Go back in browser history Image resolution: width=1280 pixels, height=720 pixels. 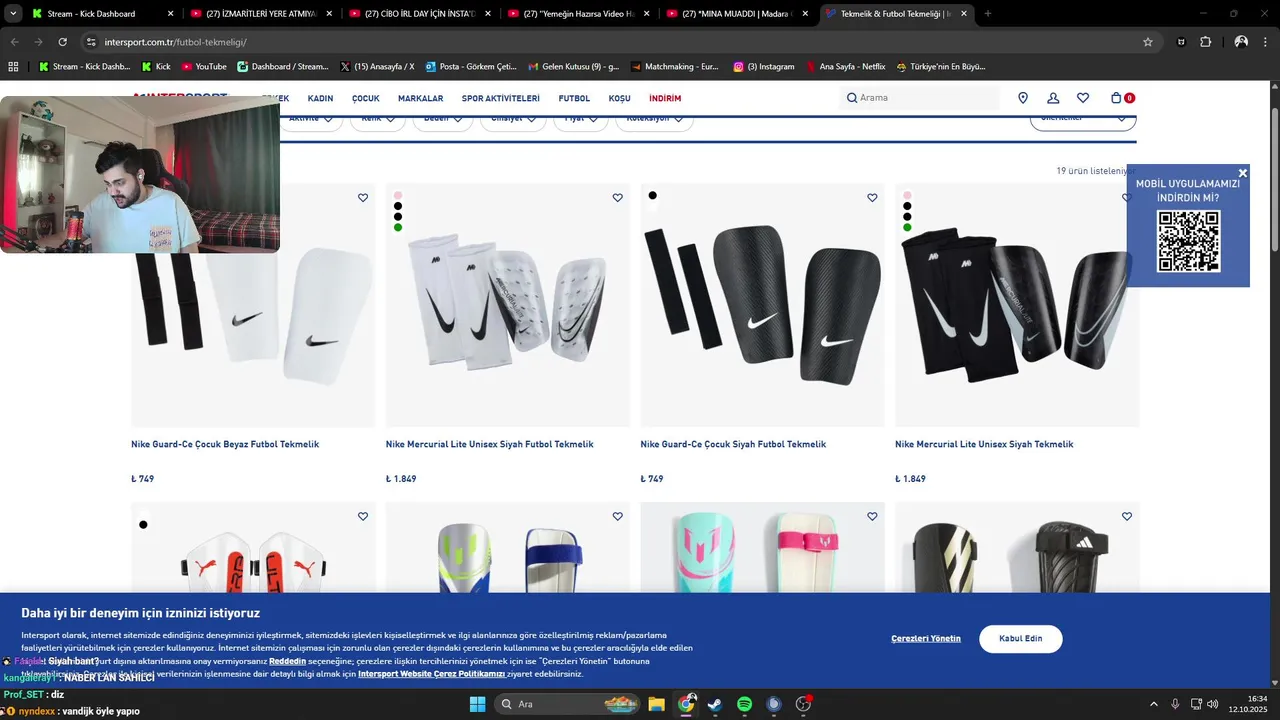14,42
